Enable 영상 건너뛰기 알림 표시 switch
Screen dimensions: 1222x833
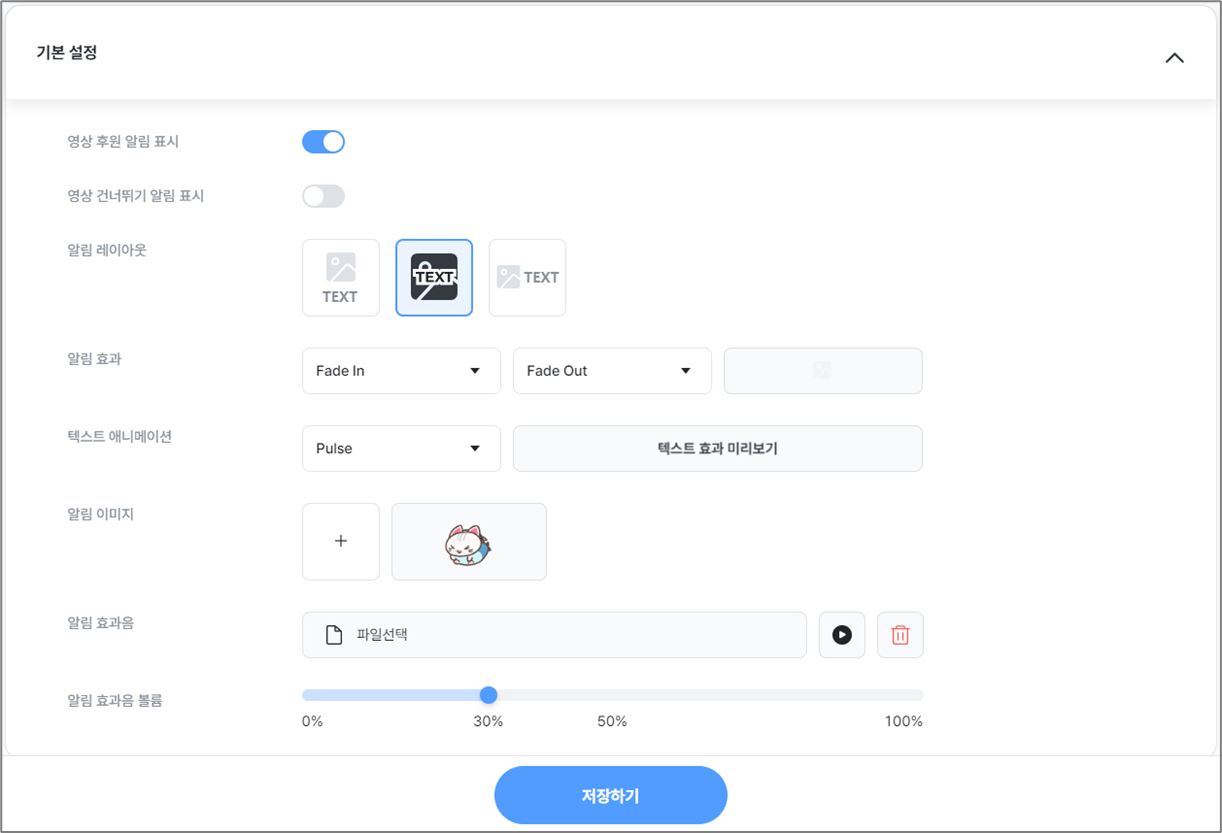[323, 196]
